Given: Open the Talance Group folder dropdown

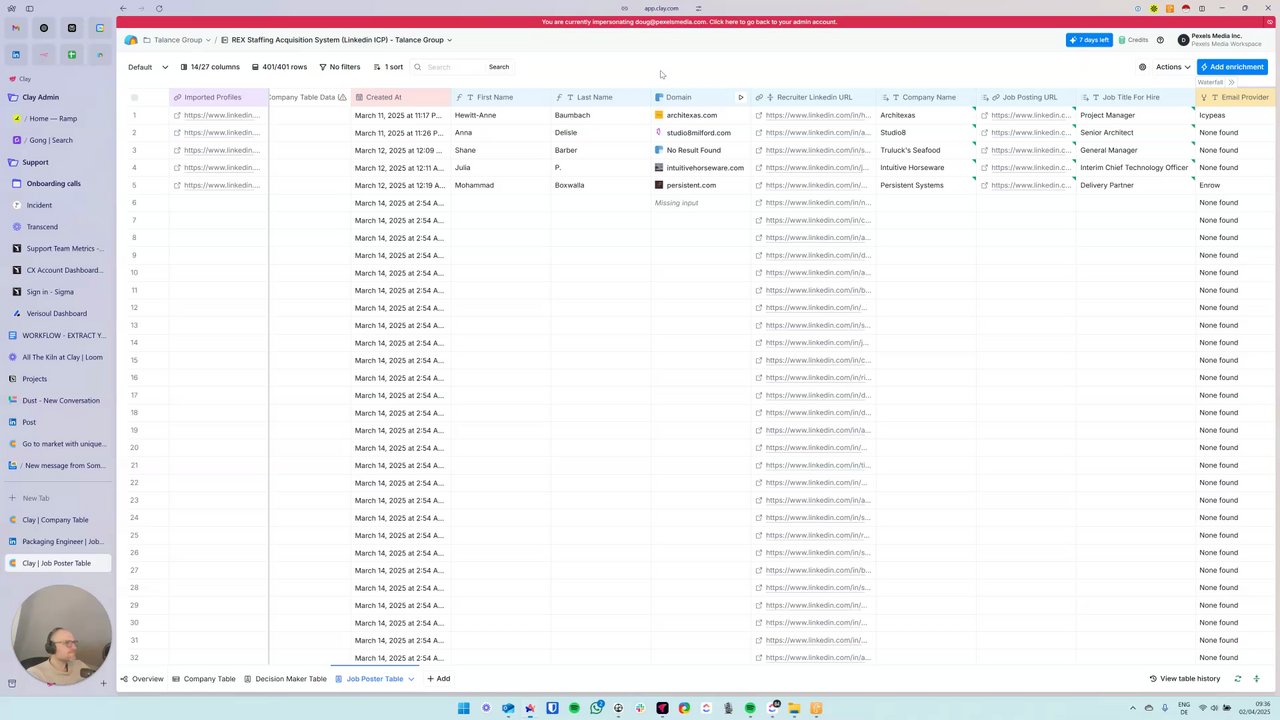Looking at the screenshot, I should (x=177, y=40).
